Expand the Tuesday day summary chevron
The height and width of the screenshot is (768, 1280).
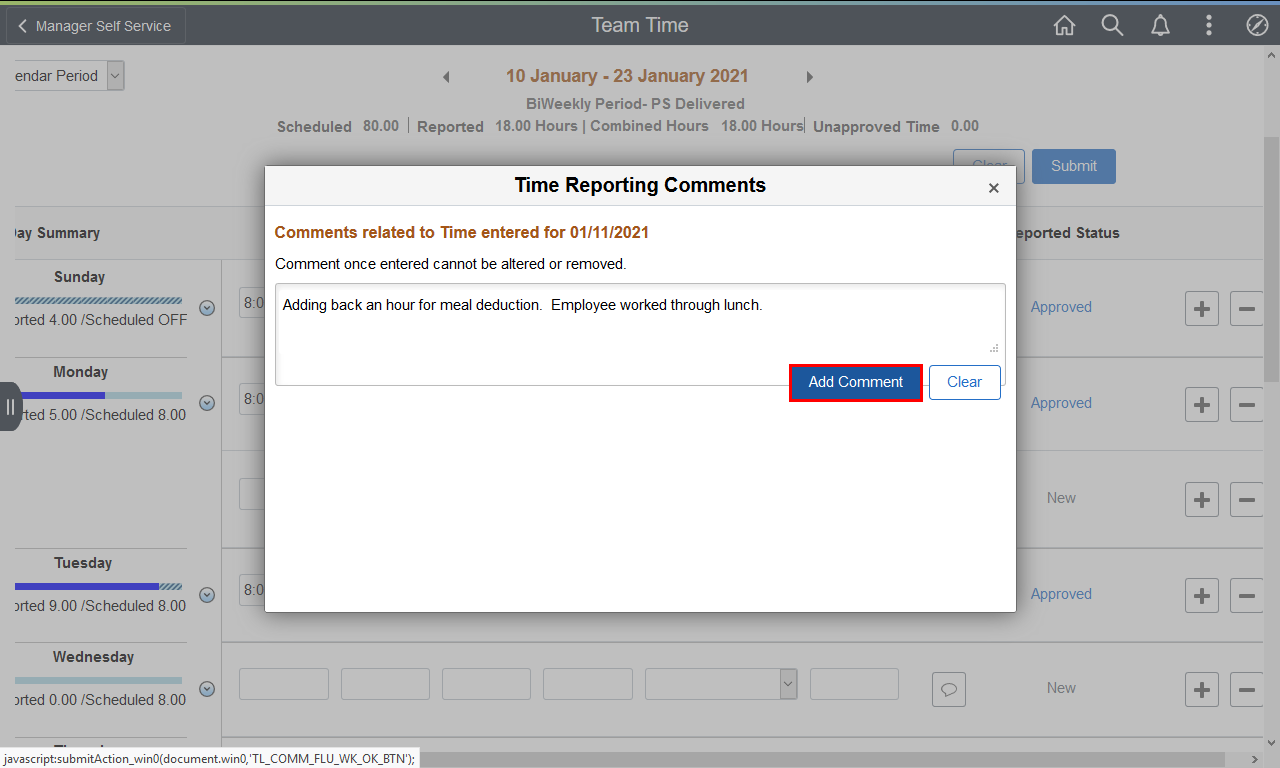pyautogui.click(x=207, y=595)
